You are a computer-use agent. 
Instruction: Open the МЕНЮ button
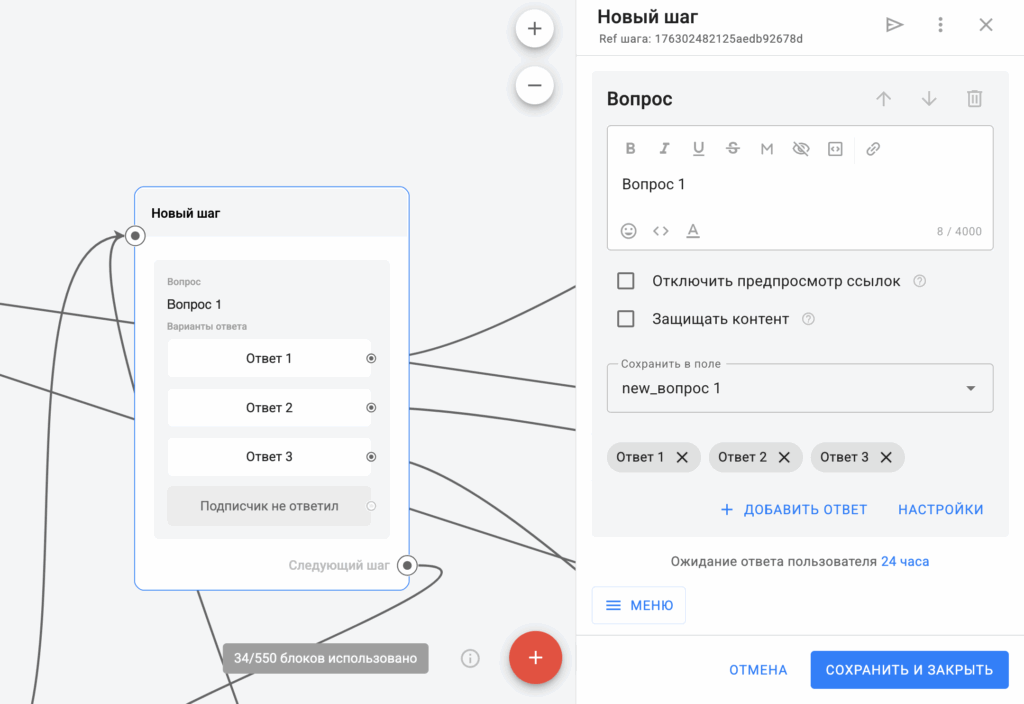(639, 605)
